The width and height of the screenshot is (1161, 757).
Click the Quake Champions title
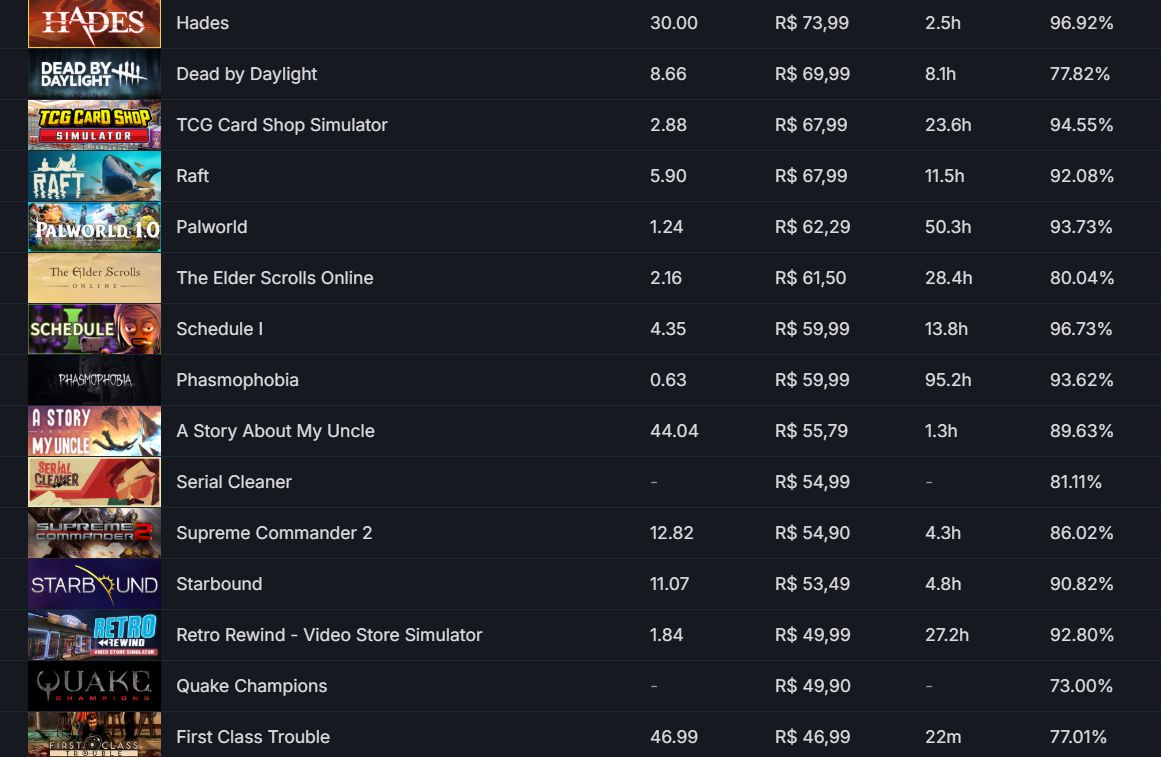click(x=252, y=686)
